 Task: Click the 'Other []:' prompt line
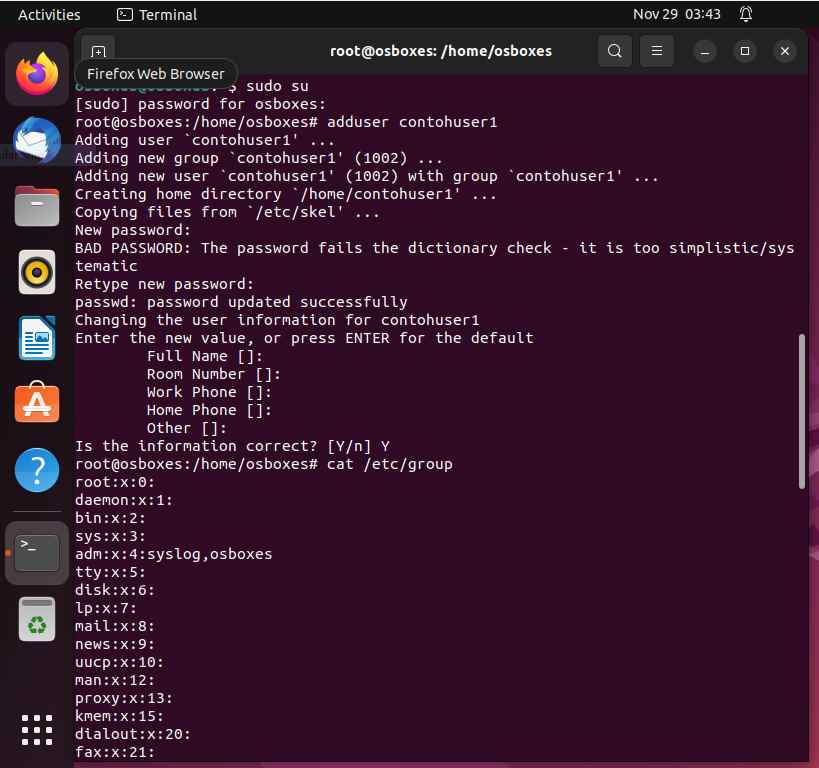pos(186,428)
